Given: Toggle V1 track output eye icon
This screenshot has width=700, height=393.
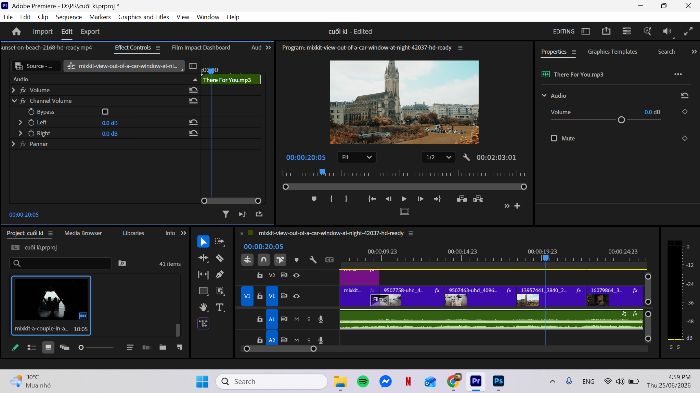Looking at the screenshot, I should [x=296, y=296].
